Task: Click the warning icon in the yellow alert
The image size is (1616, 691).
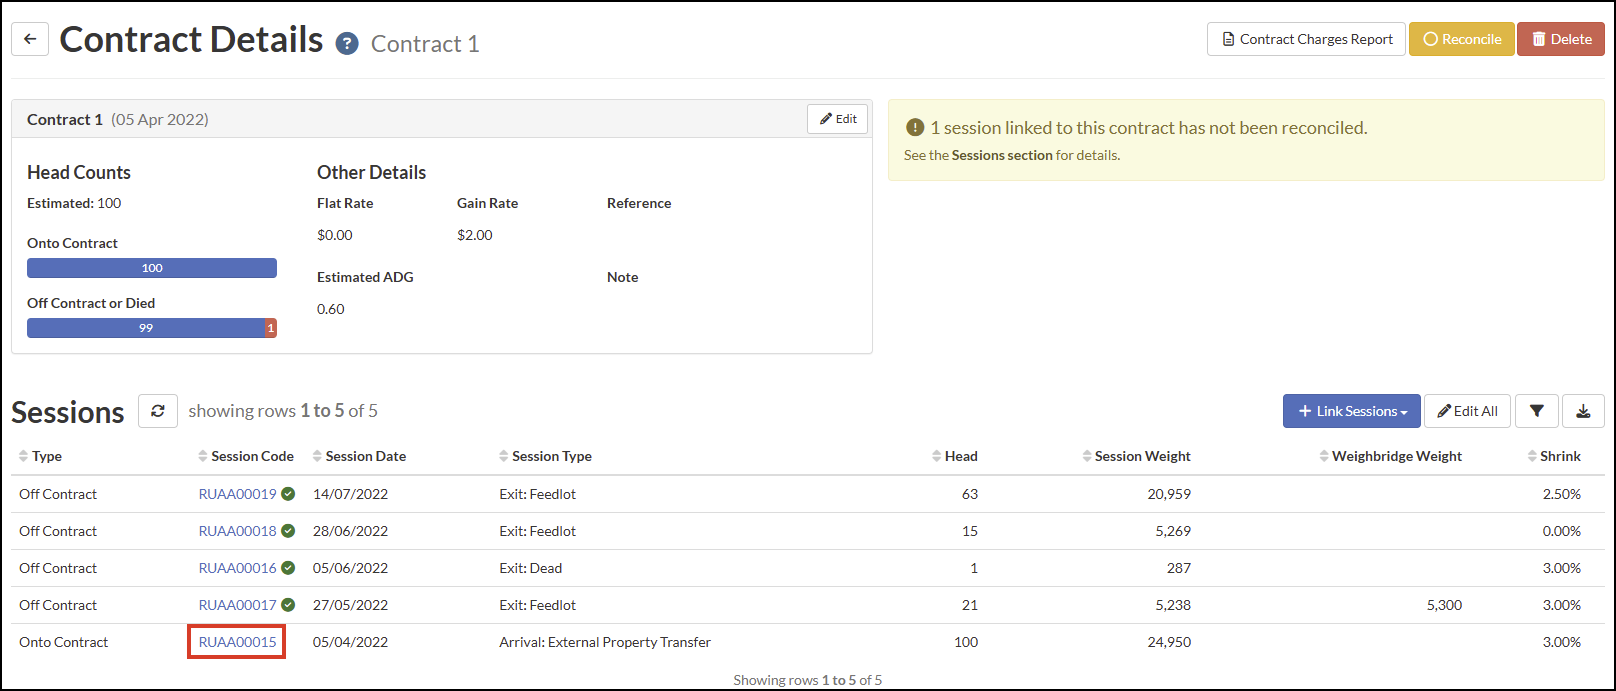Action: pos(914,128)
